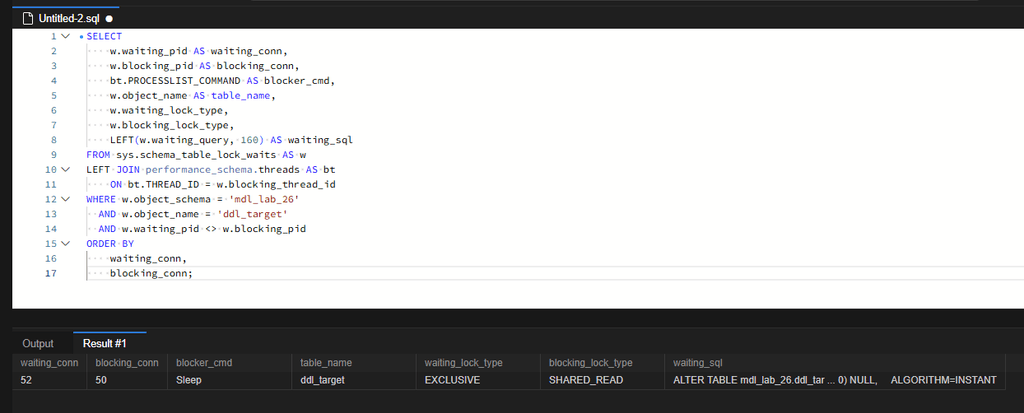
Task: Click the table_name column header
Action: [354, 363]
